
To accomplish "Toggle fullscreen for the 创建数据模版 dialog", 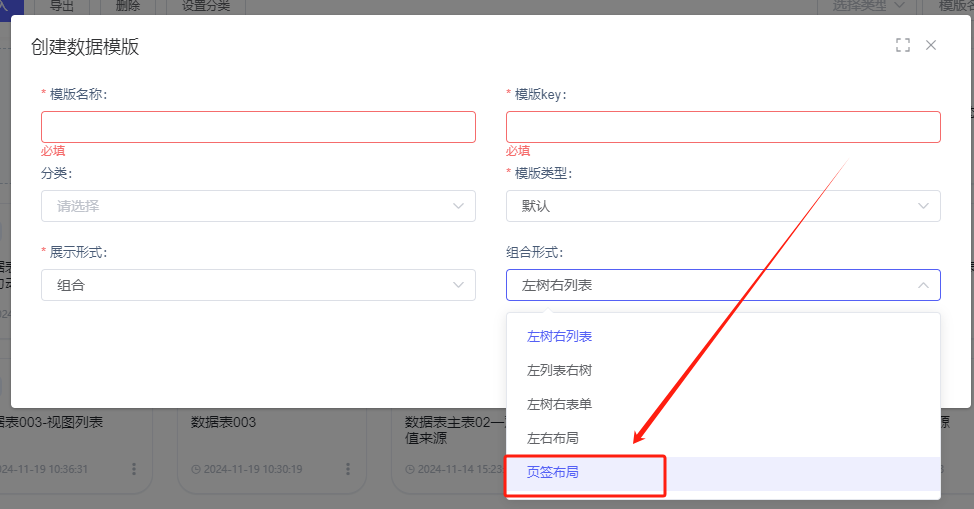I will pos(903,45).
